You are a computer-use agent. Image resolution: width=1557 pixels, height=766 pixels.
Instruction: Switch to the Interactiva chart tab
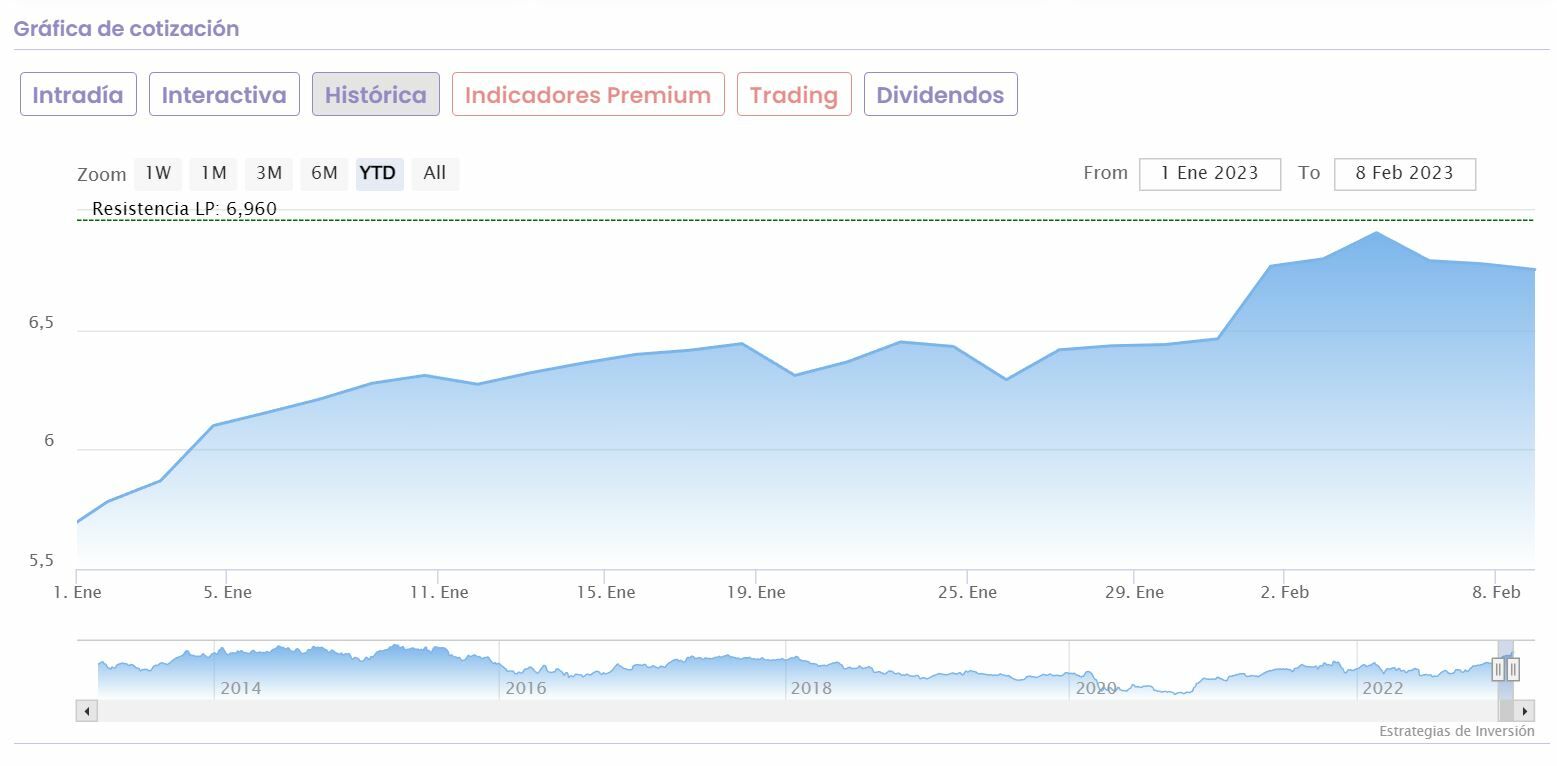tap(224, 95)
